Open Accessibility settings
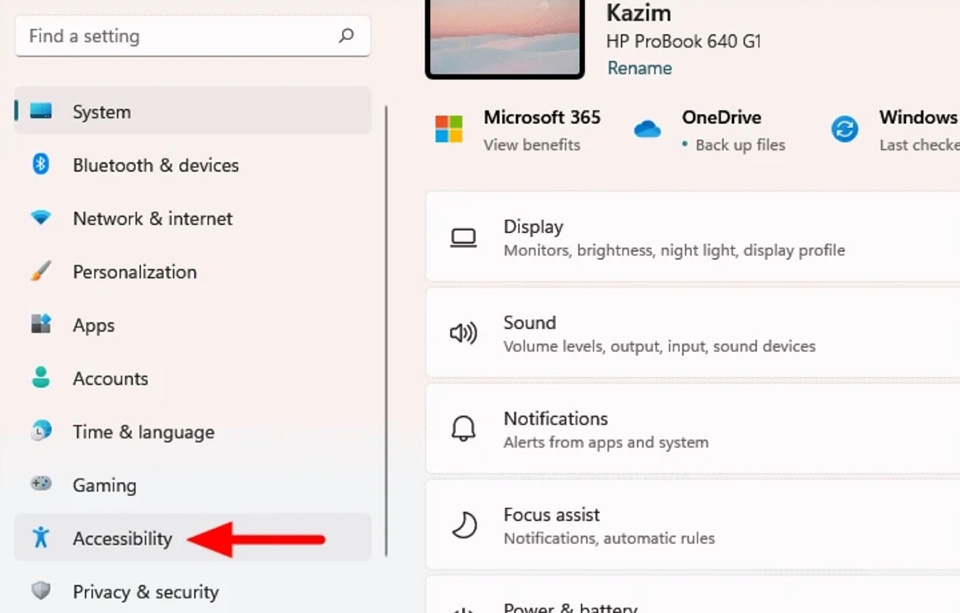The width and height of the screenshot is (960, 613). [193, 537]
